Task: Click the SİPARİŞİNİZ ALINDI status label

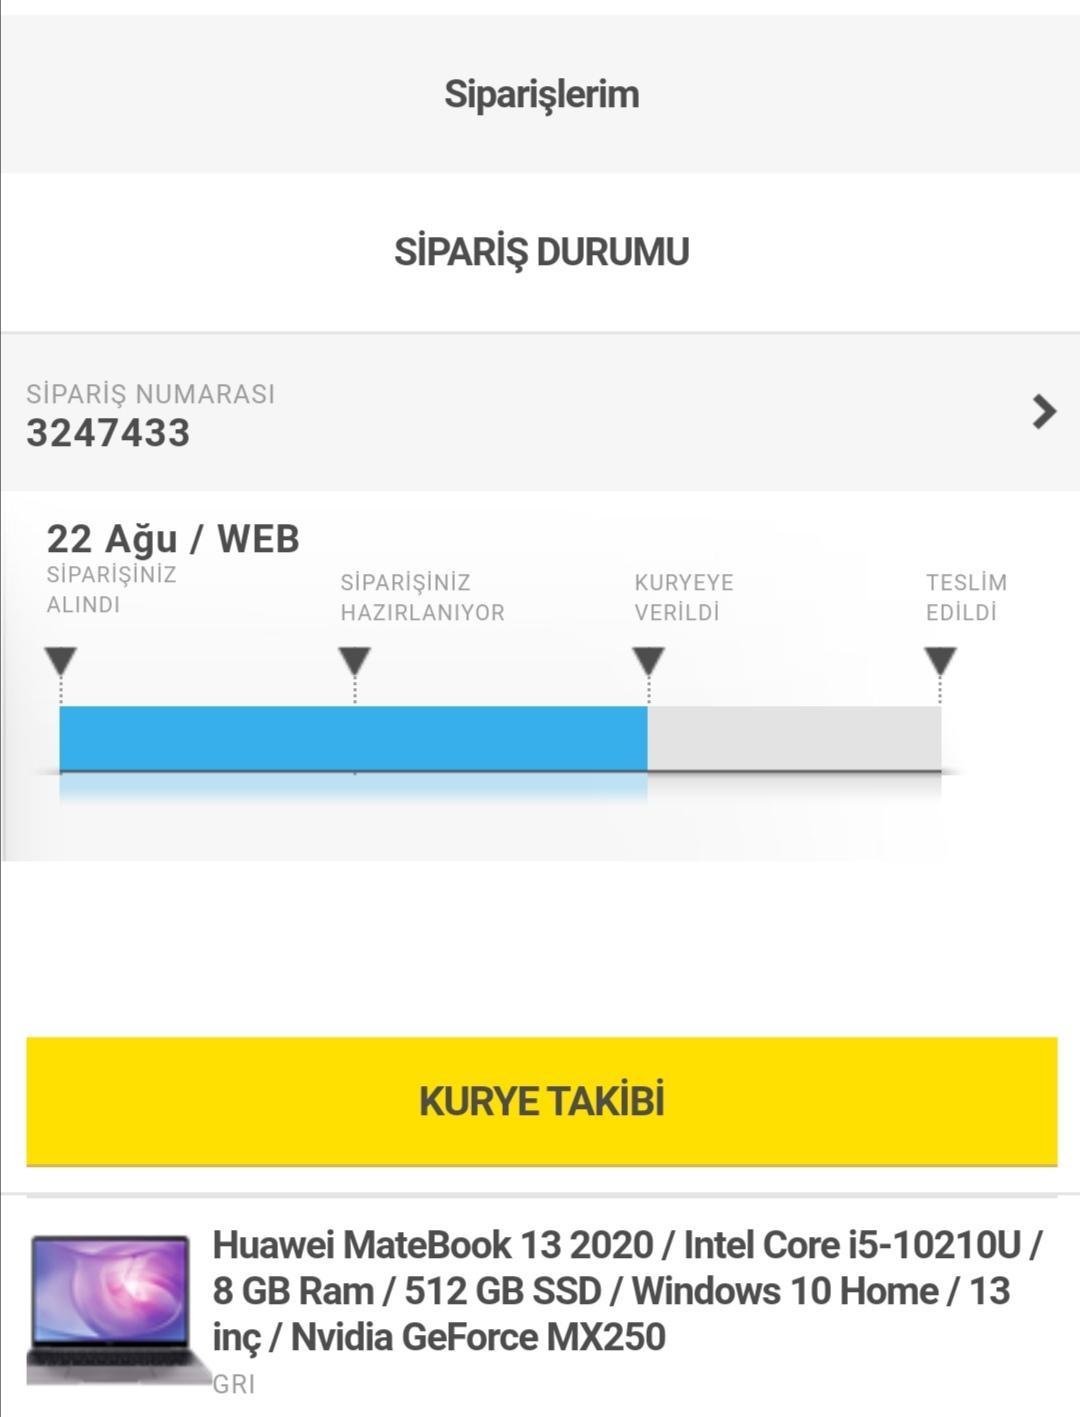Action: (x=111, y=589)
